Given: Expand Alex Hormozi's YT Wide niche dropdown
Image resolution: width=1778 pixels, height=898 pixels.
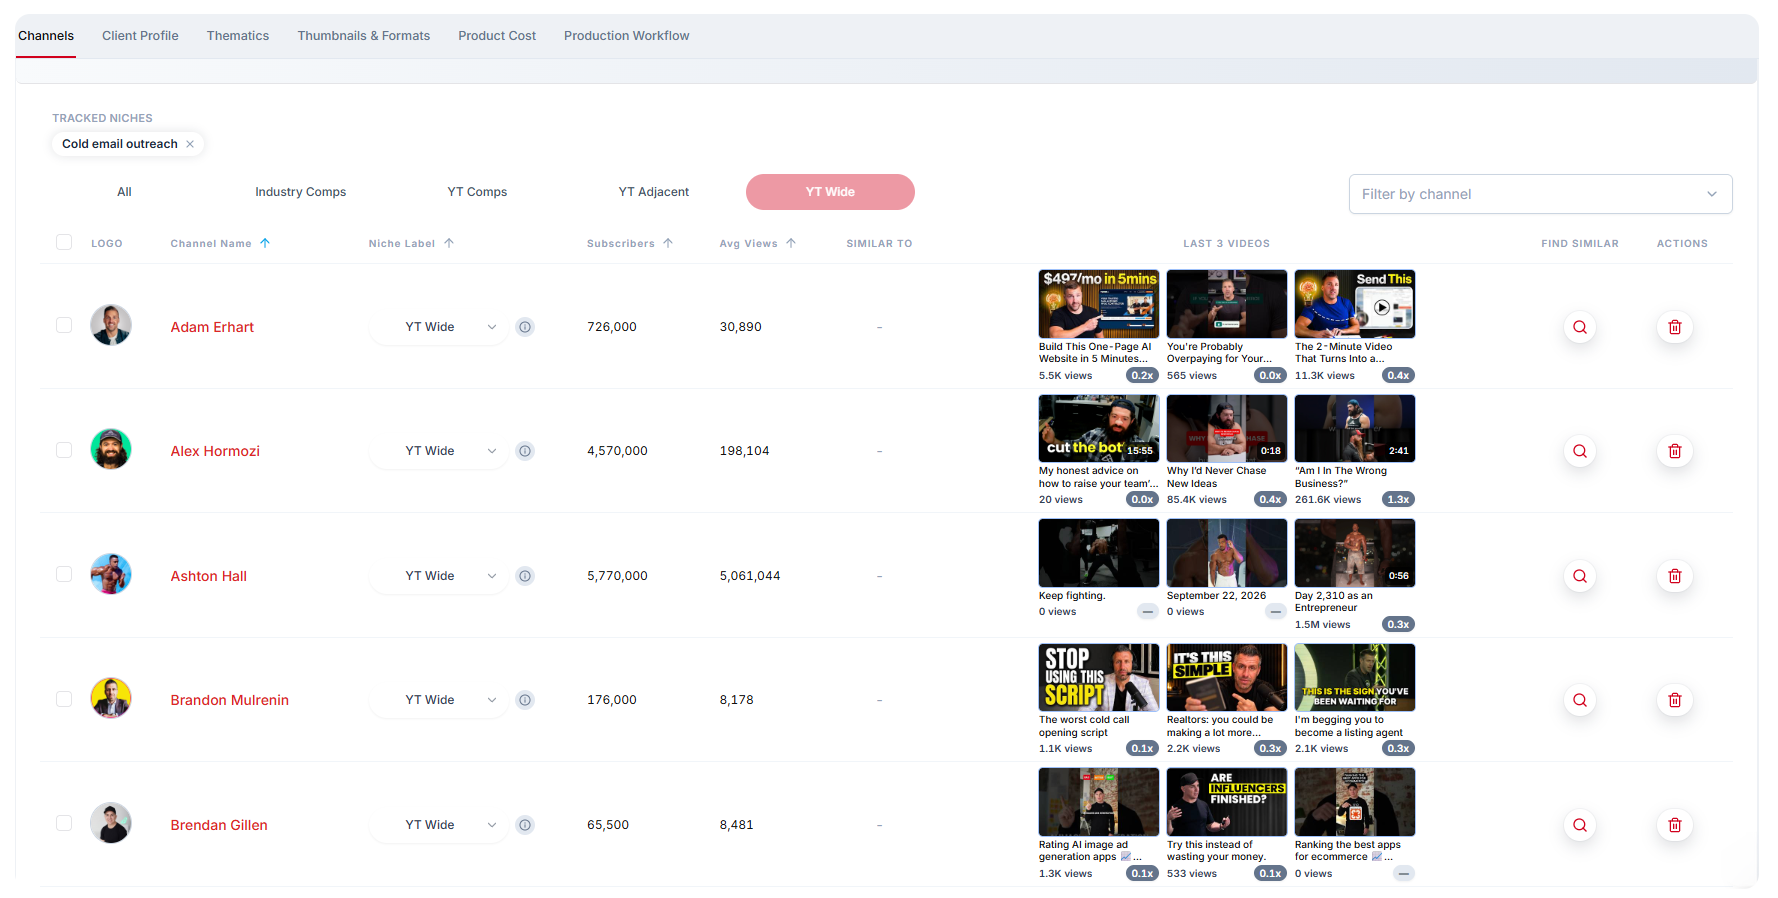Looking at the screenshot, I should pos(438,451).
